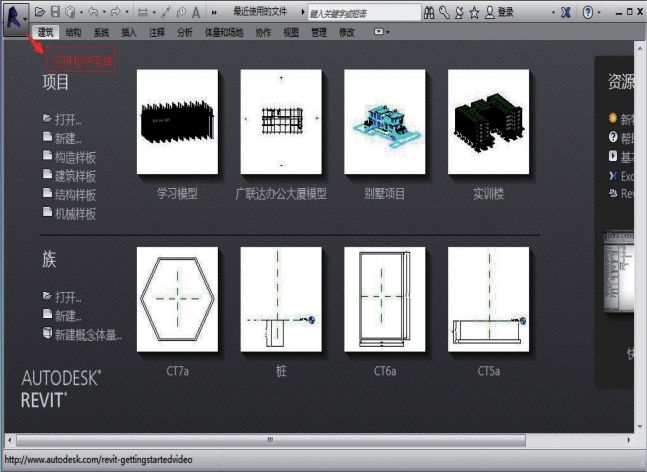Open Communication Center satellite icon
Image resolution: width=647 pixels, height=472 pixels.
459,13
